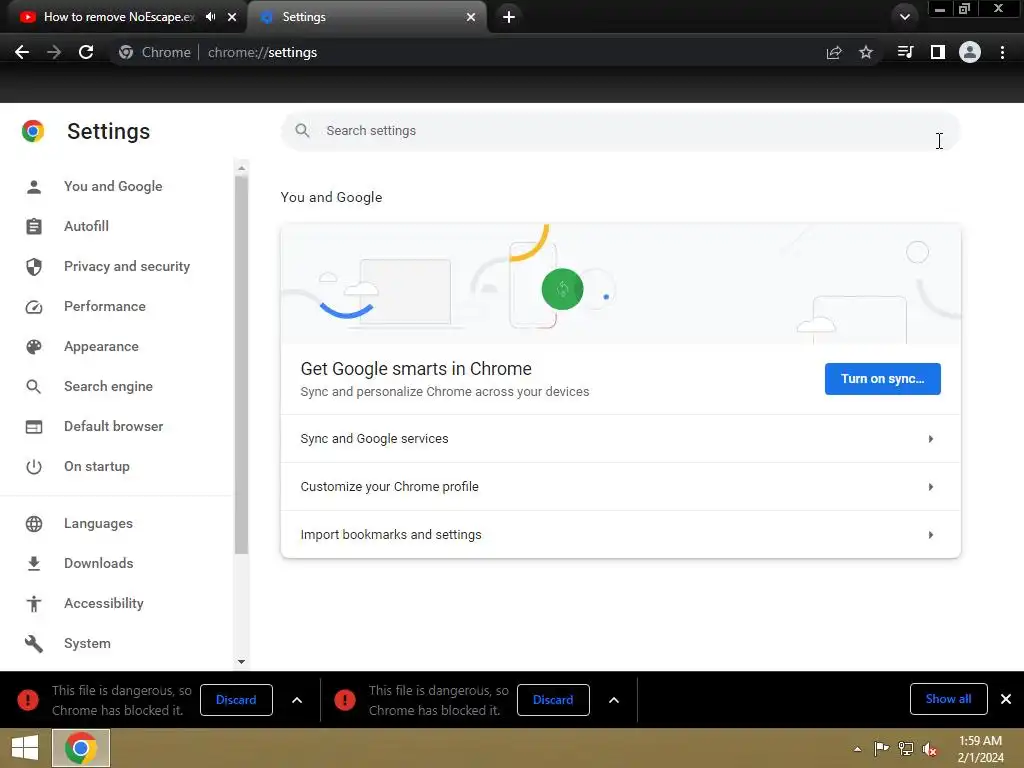Open Performance settings
The width and height of the screenshot is (1024, 768).
[104, 306]
